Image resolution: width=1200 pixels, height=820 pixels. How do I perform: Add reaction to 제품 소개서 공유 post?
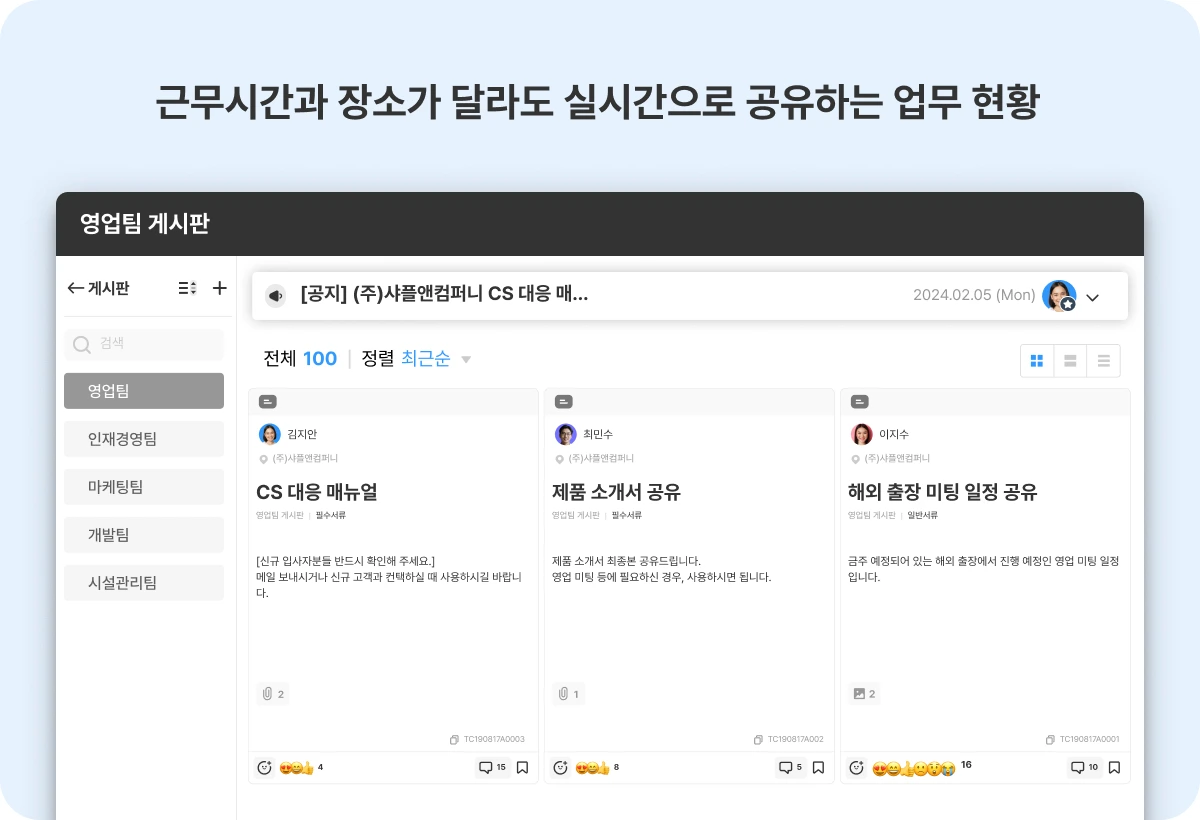pos(560,768)
